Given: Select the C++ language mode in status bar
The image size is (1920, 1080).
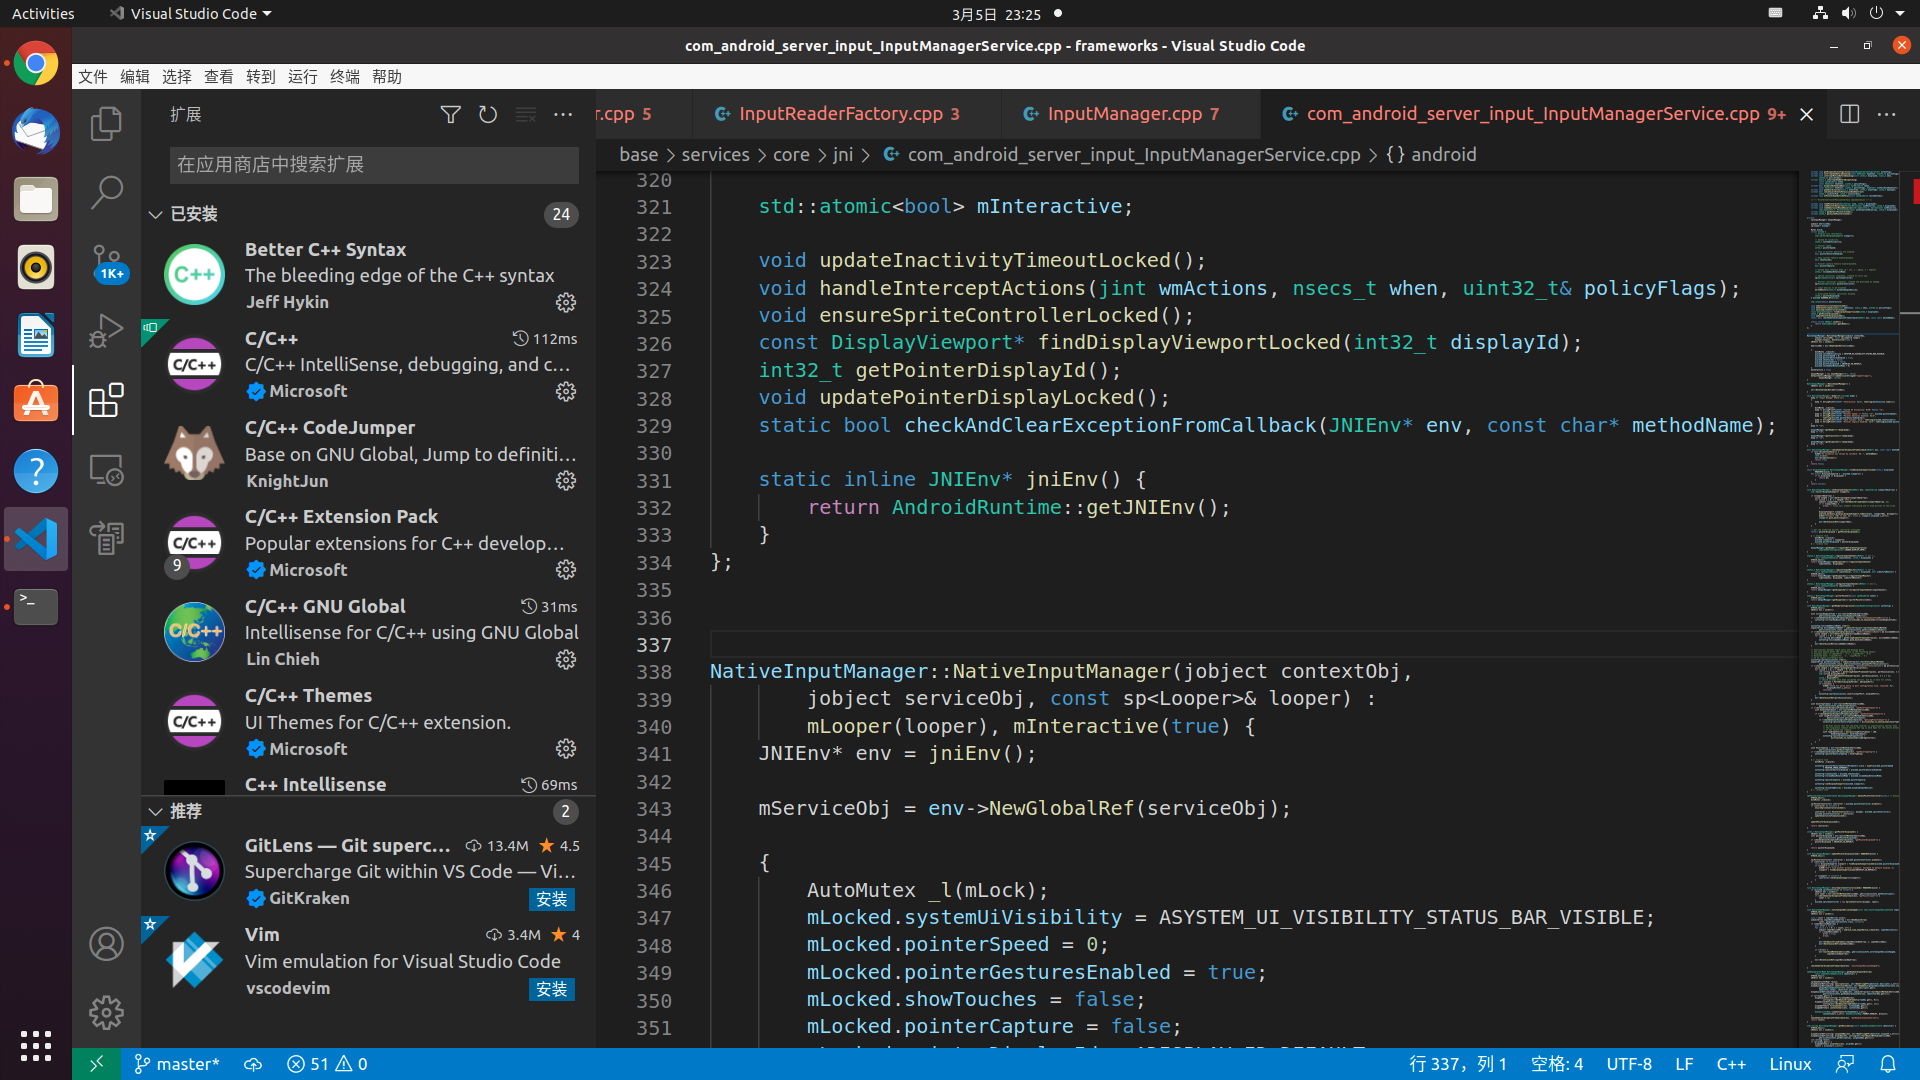Looking at the screenshot, I should [x=1730, y=1064].
